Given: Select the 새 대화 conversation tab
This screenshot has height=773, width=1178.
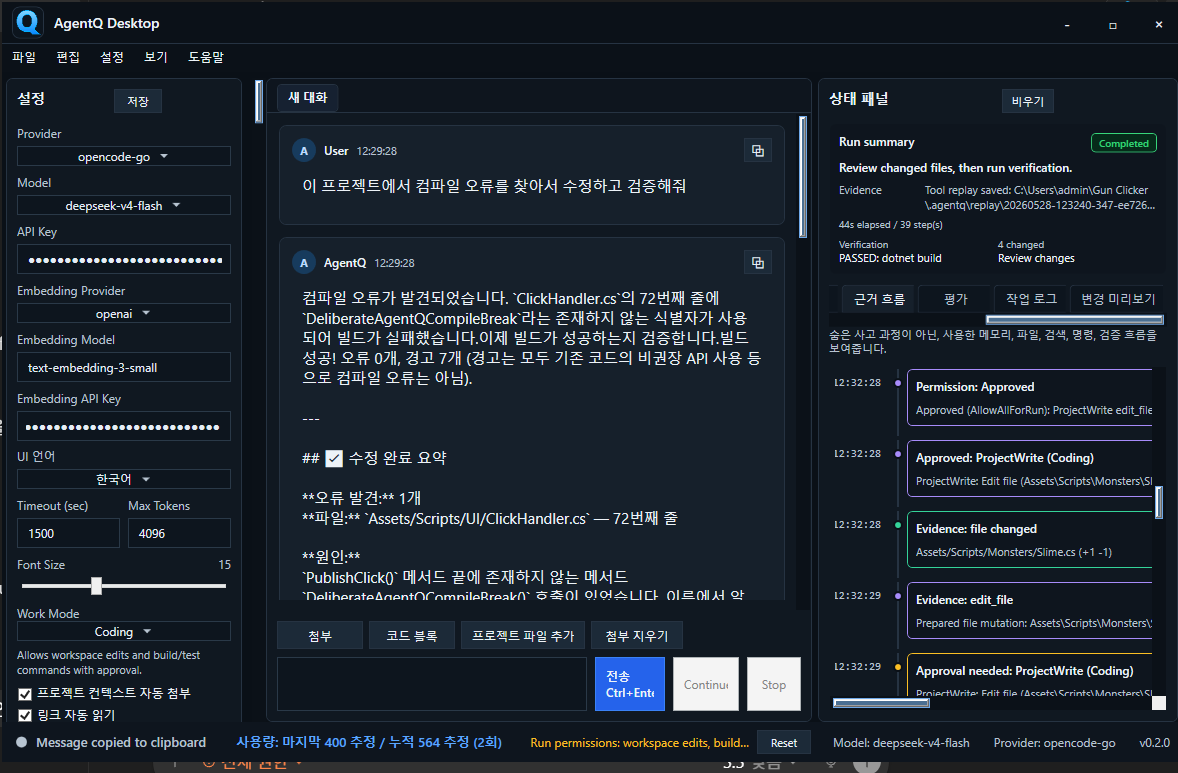Looking at the screenshot, I should coord(308,98).
